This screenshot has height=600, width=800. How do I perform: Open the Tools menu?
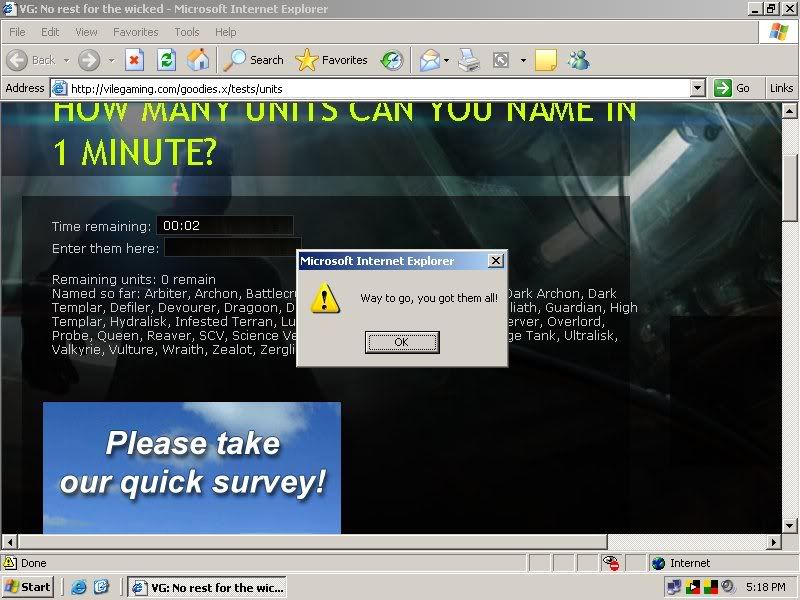(187, 32)
